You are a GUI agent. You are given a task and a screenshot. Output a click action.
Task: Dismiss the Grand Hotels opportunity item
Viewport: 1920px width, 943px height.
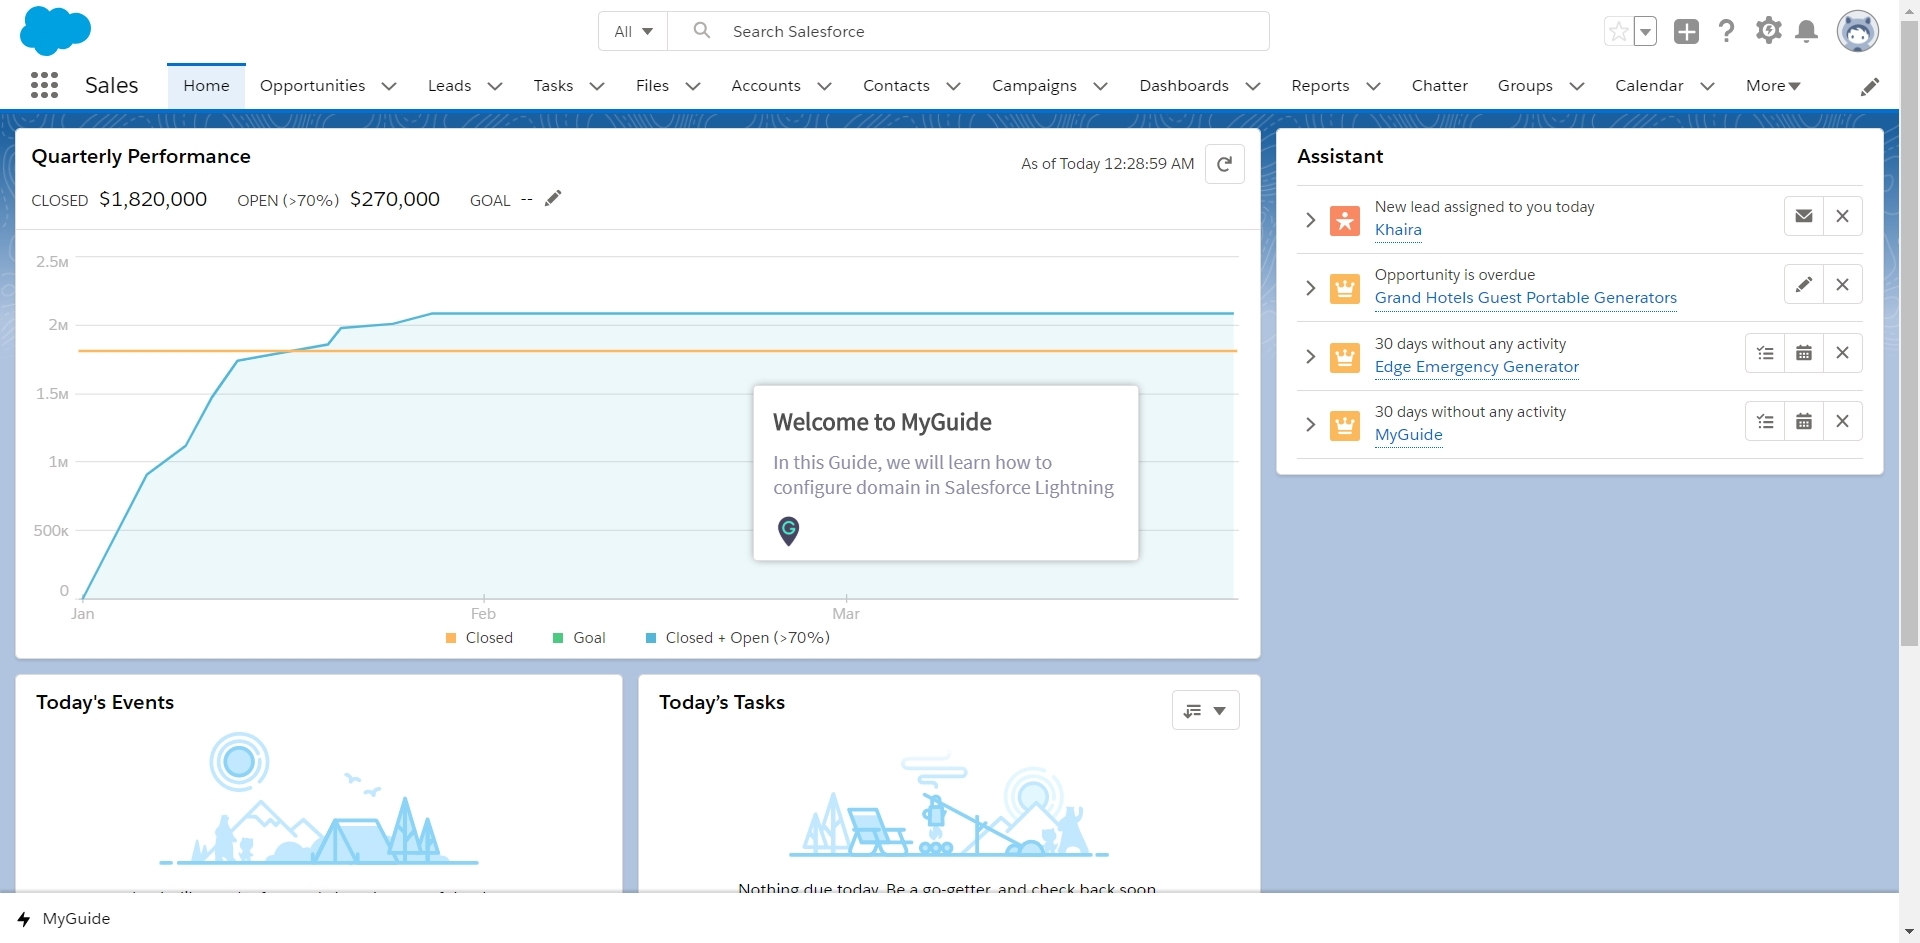1842,285
